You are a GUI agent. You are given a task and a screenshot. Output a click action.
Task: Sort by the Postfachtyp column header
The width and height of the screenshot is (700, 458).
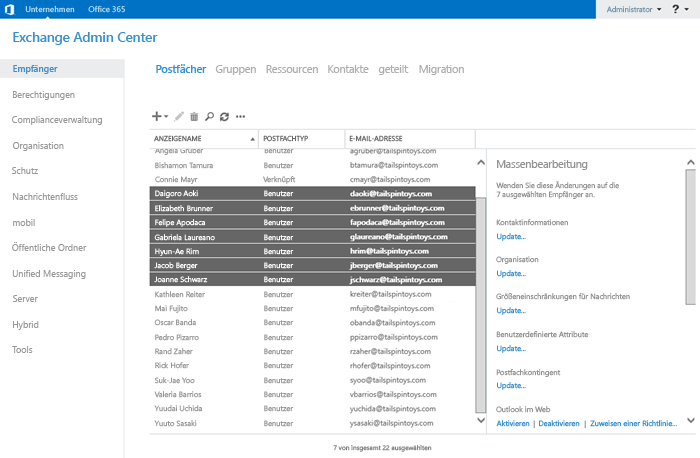point(301,138)
